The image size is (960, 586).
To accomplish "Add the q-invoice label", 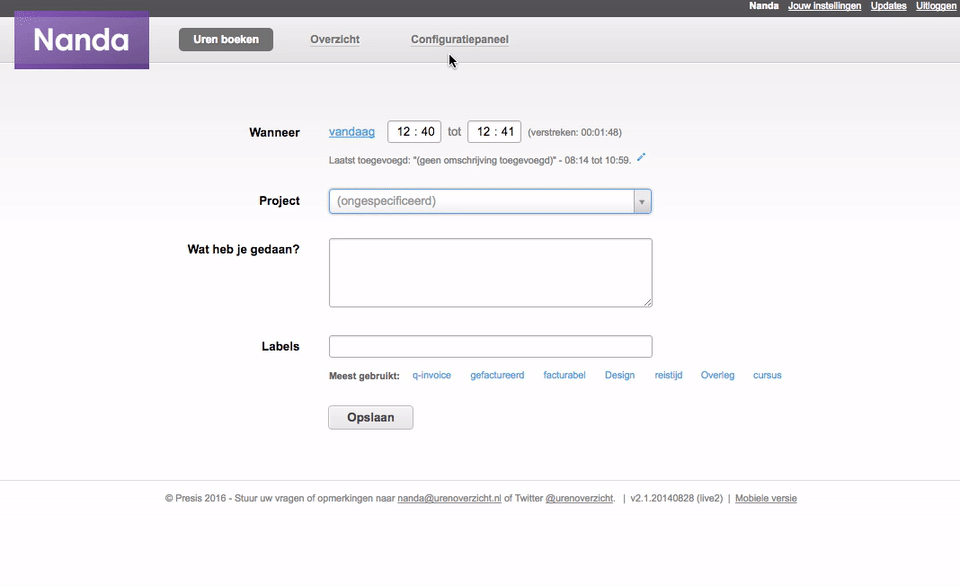I will tap(432, 375).
